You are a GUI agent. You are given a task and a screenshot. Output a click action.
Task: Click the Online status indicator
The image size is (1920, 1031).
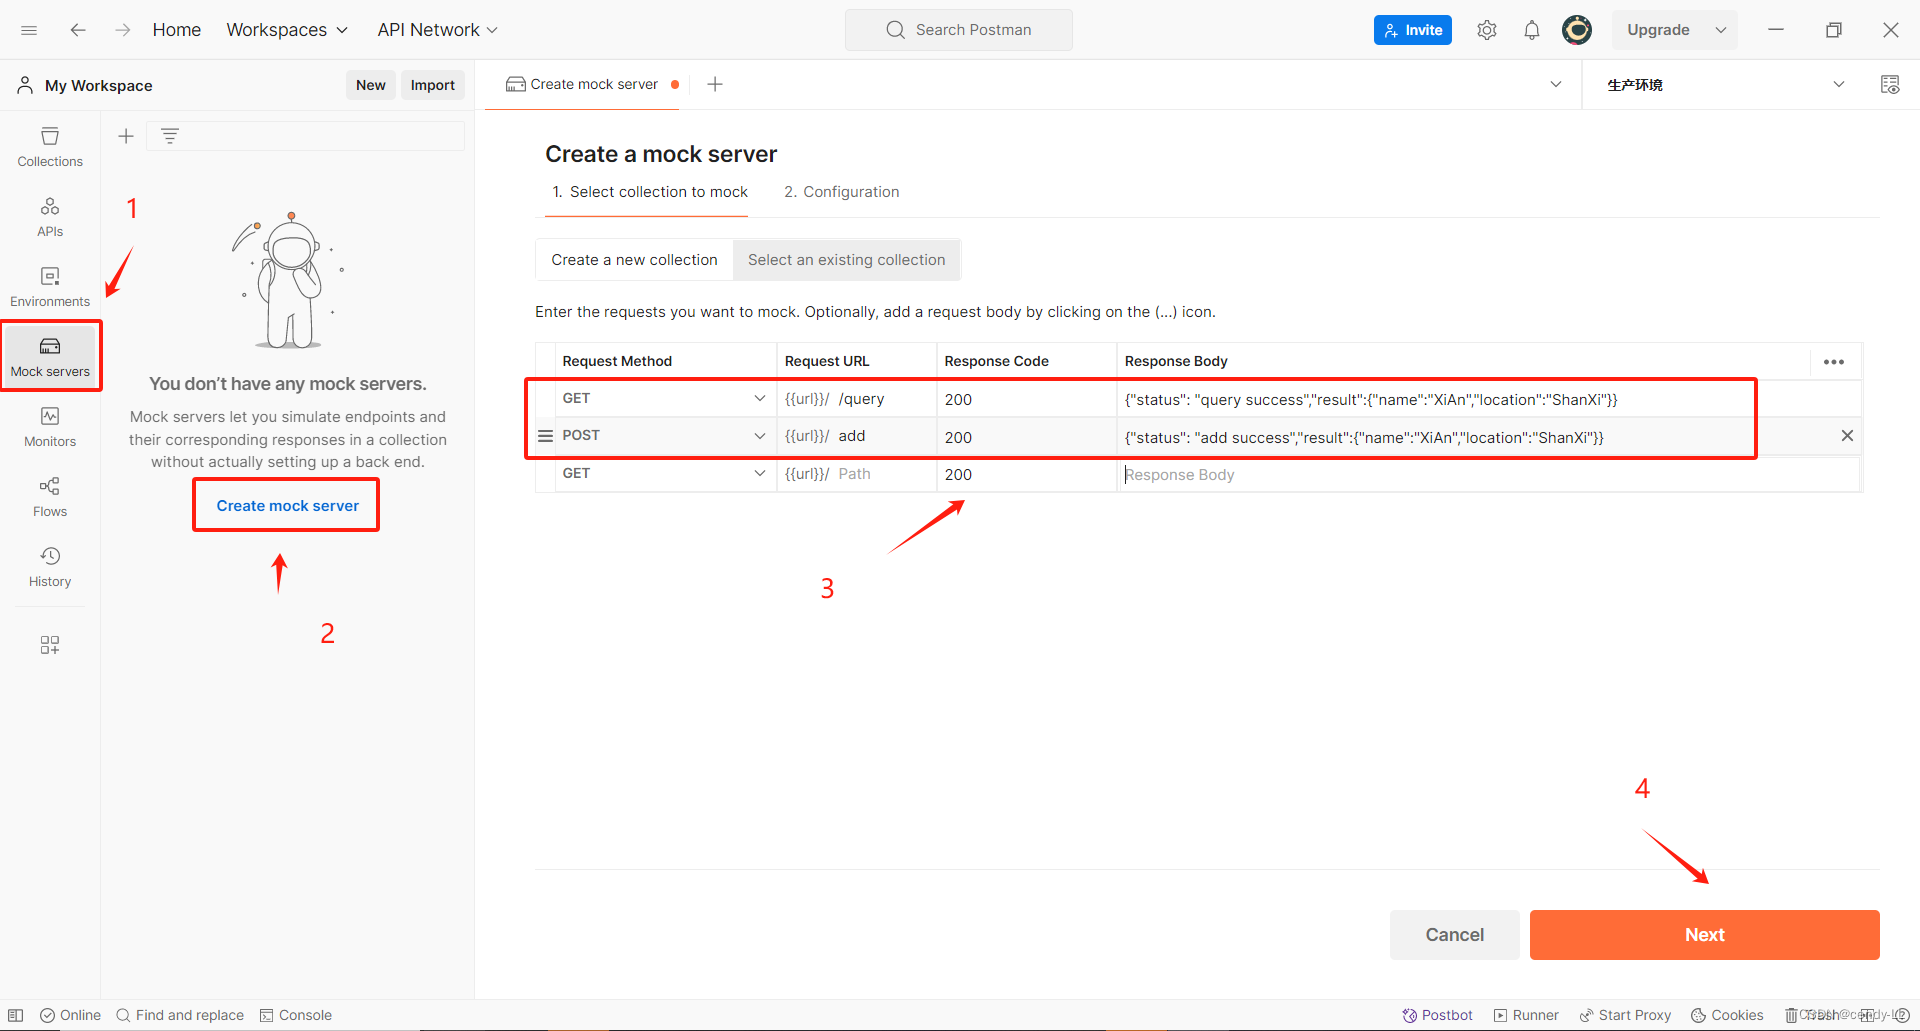[x=70, y=1015]
